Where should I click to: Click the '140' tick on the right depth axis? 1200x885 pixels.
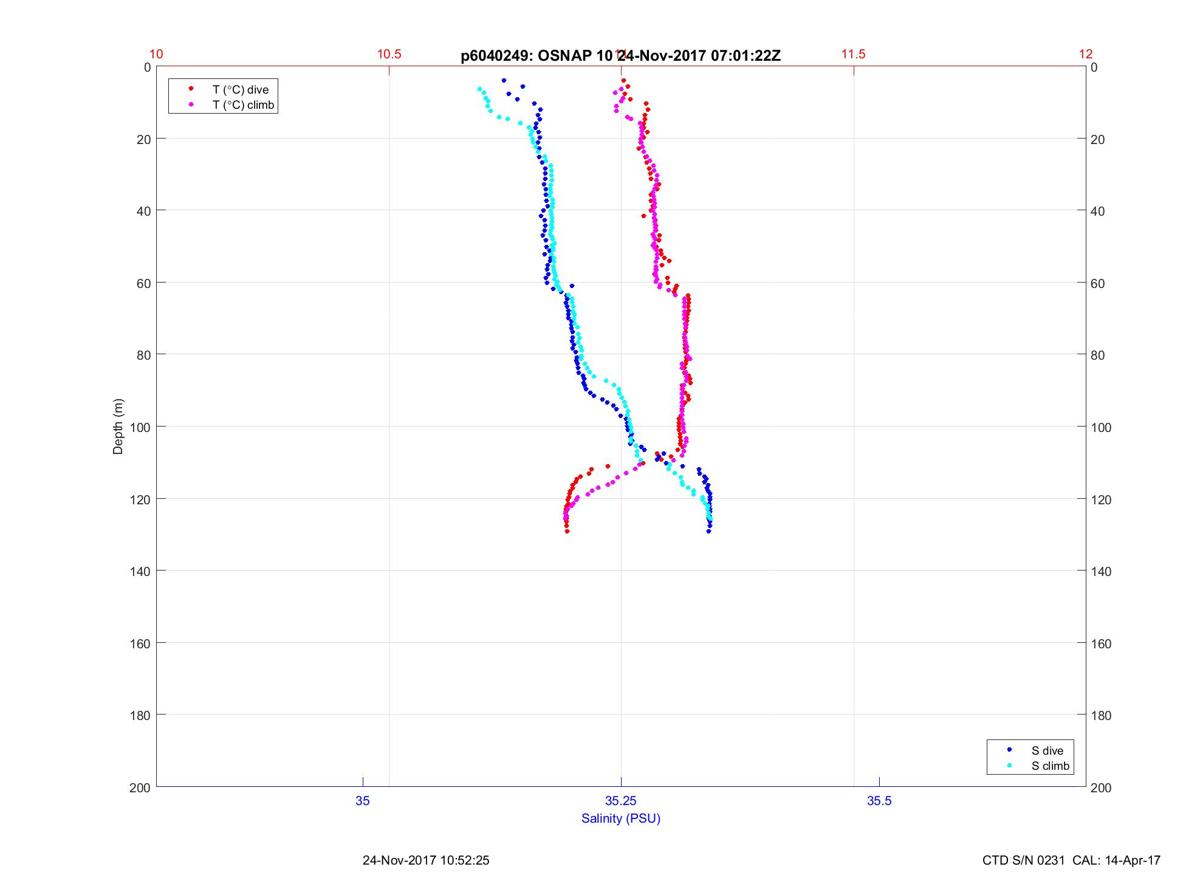pyautogui.click(x=1101, y=571)
